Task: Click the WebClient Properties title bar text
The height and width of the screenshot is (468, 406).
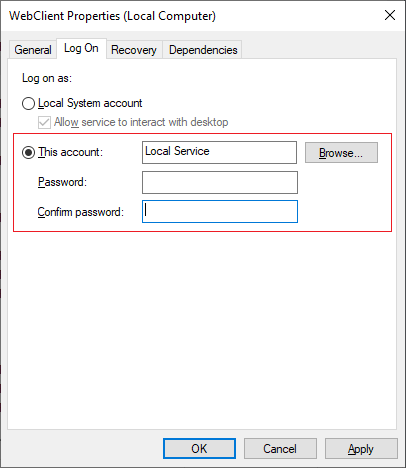Action: (112, 16)
